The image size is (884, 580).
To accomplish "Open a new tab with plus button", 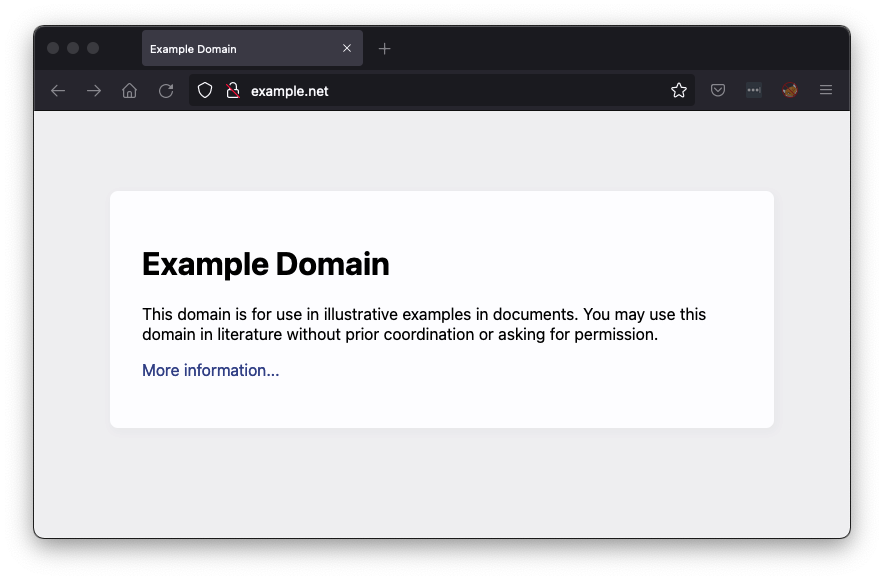I will coord(385,49).
